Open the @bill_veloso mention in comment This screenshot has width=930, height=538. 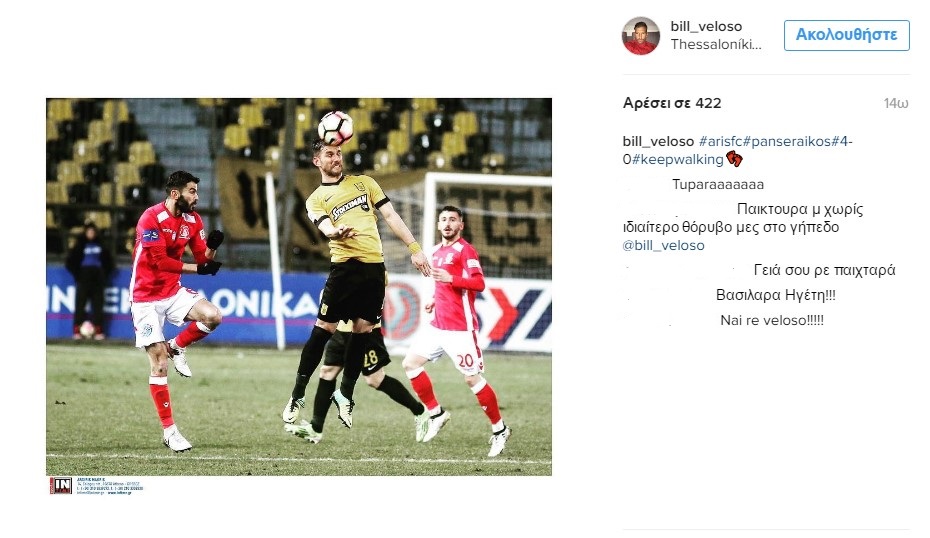[664, 246]
